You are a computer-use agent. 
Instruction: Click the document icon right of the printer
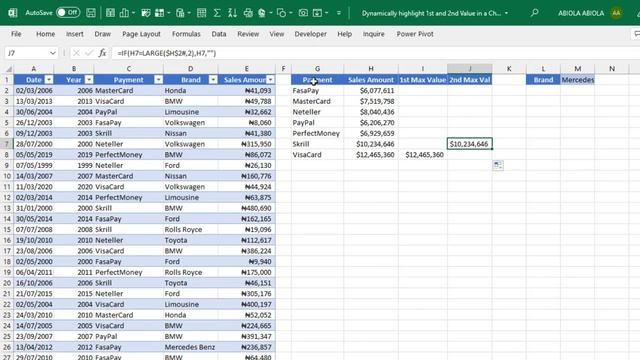(262, 13)
